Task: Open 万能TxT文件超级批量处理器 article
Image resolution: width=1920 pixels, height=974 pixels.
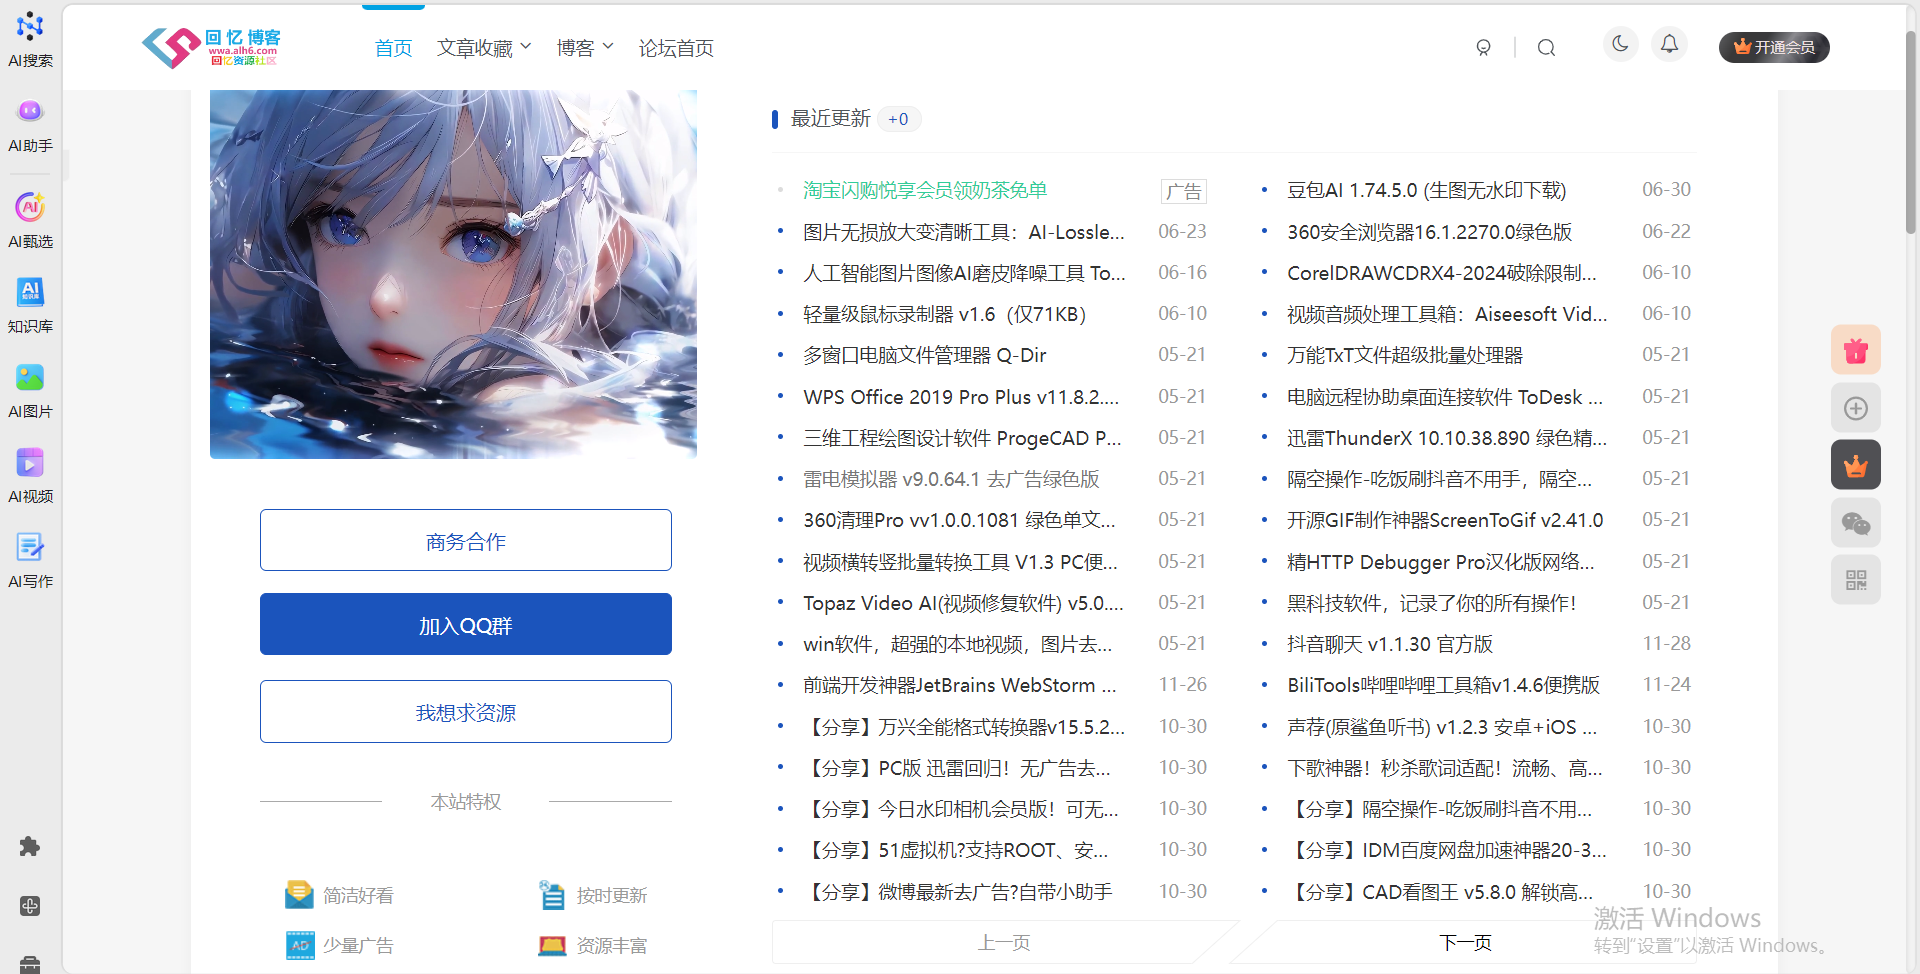Action: point(1405,355)
